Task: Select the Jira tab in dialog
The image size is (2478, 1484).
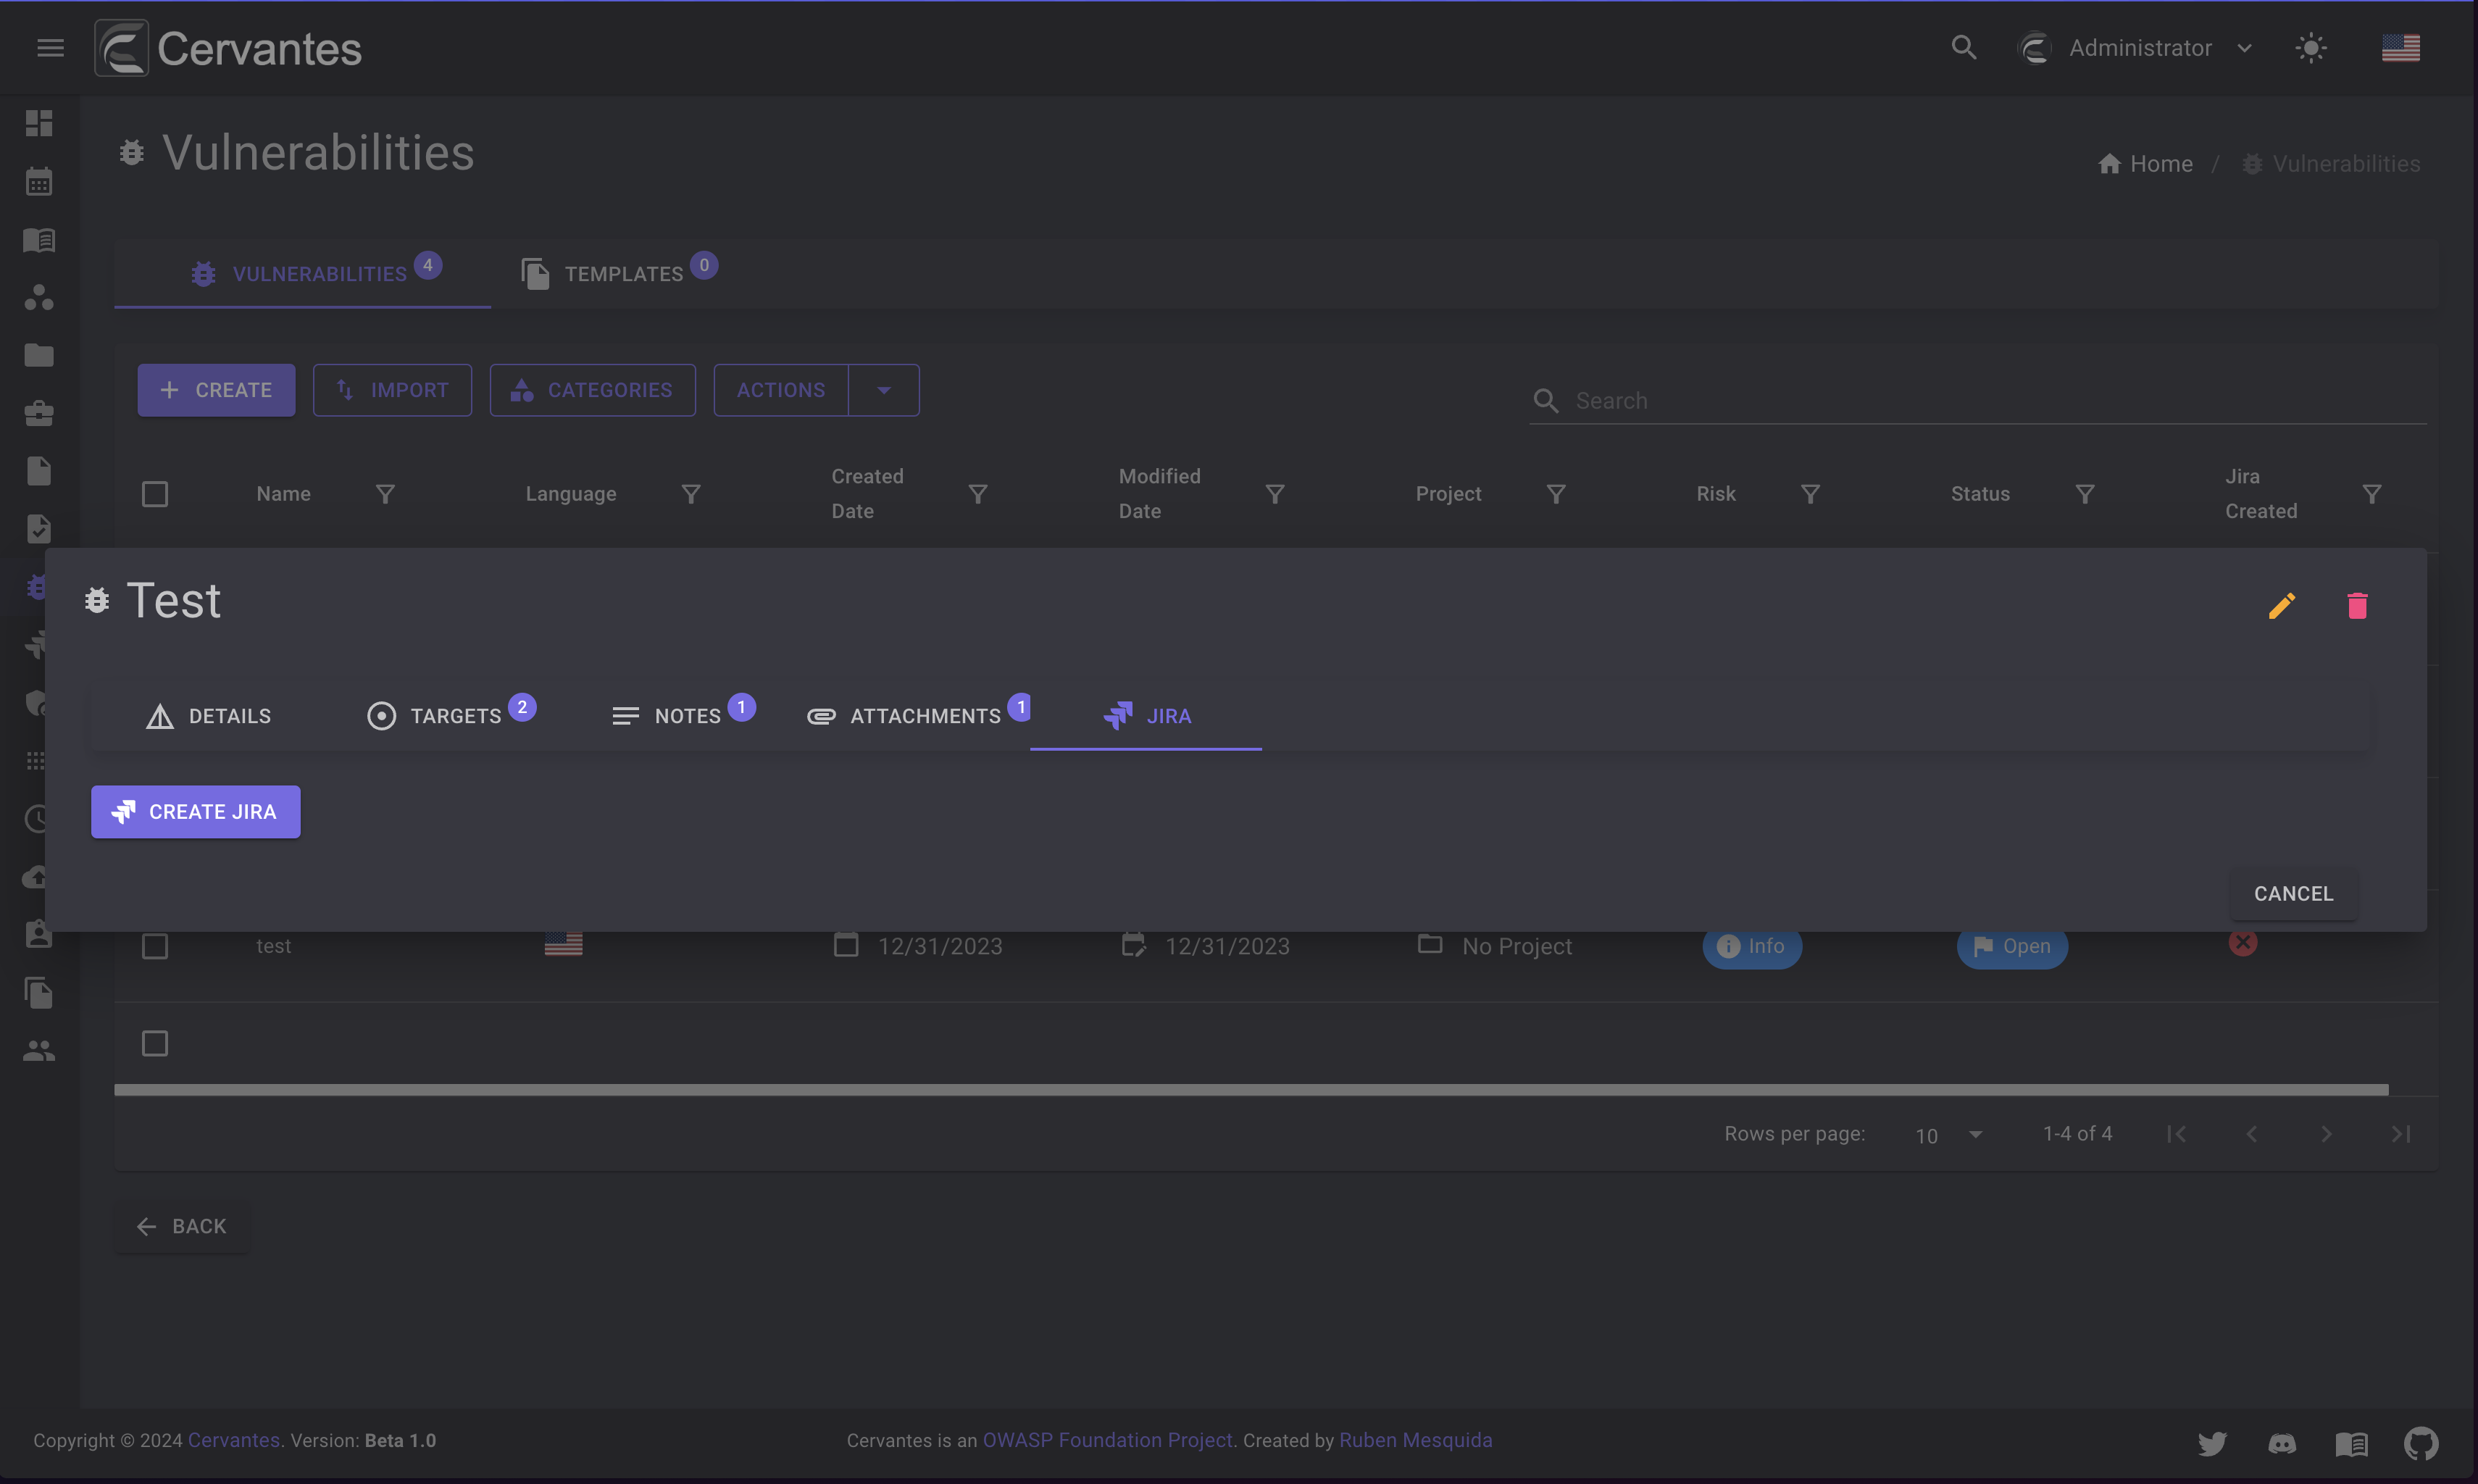Action: [x=1146, y=716]
